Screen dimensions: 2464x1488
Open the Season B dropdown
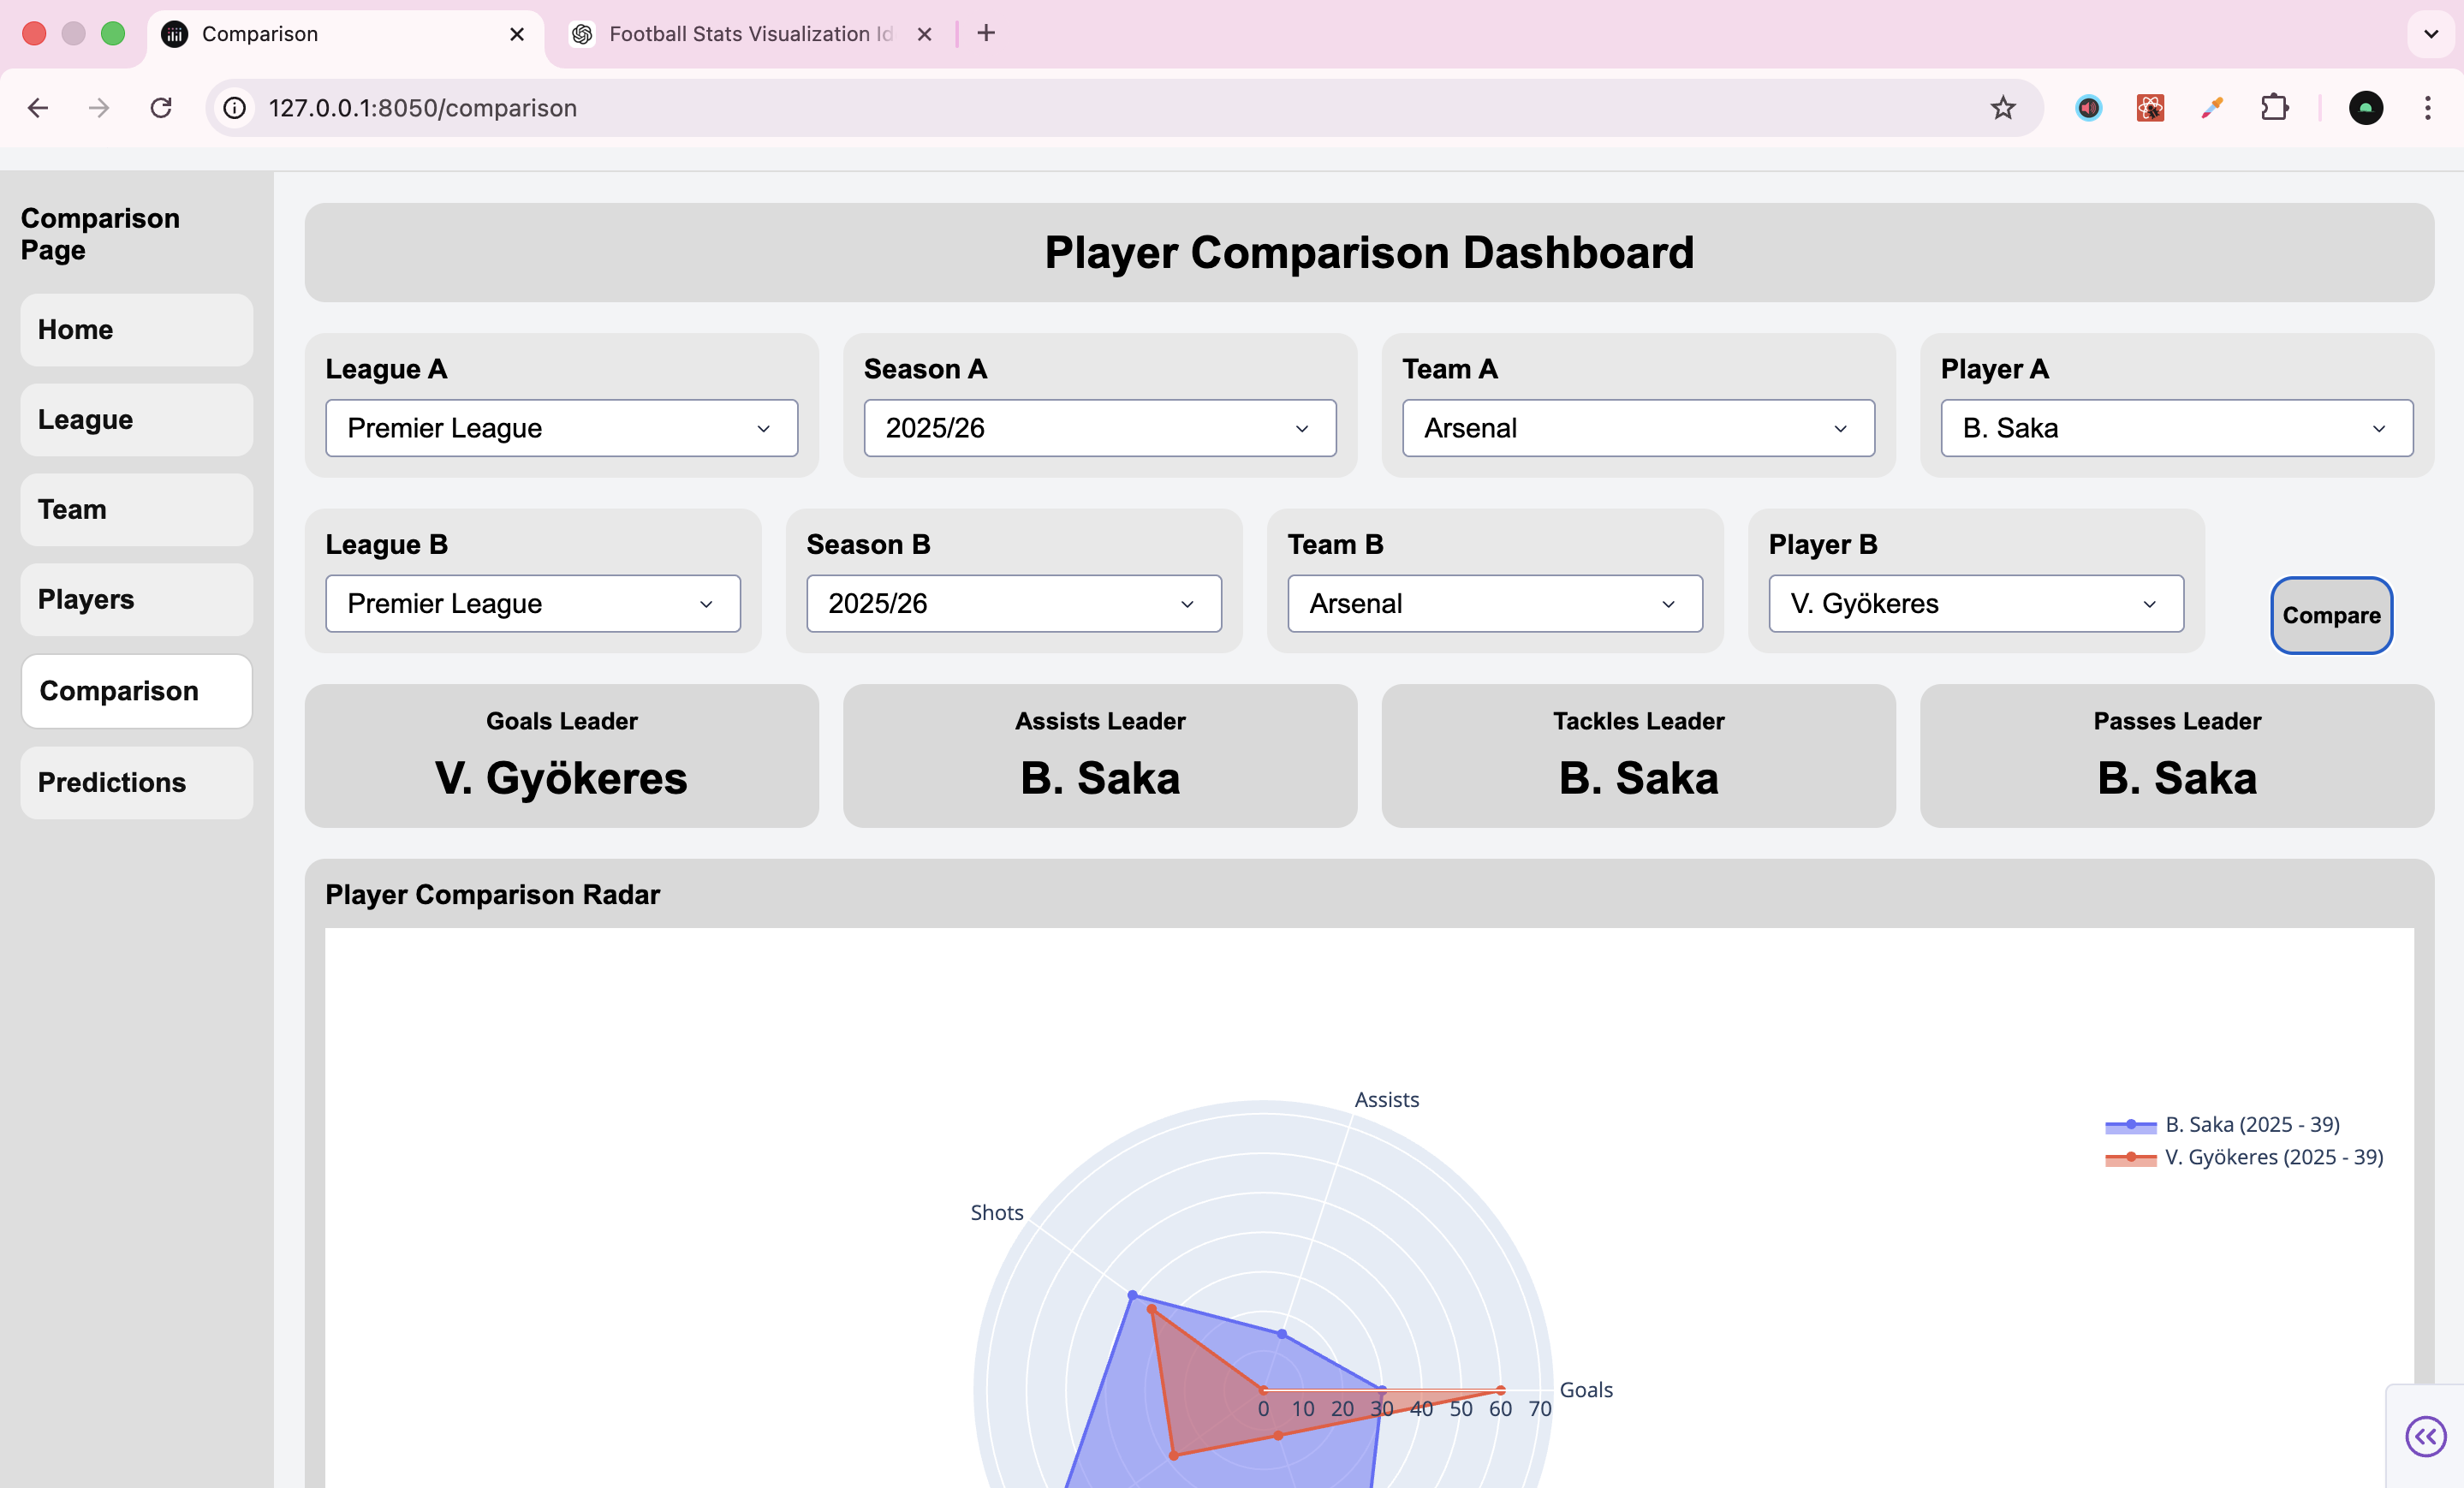pyautogui.click(x=1014, y=603)
